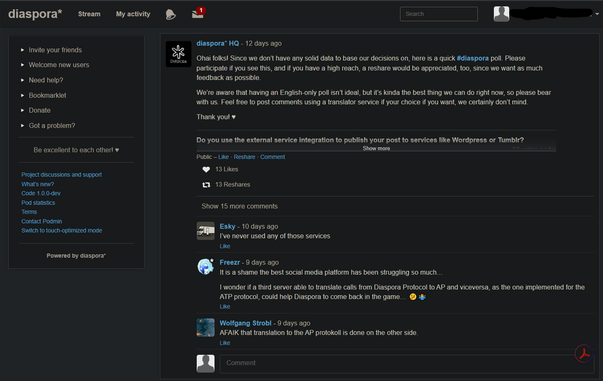Image resolution: width=603 pixels, height=381 pixels.
Task: Open Esky's avatar thumbnail
Action: (x=206, y=231)
